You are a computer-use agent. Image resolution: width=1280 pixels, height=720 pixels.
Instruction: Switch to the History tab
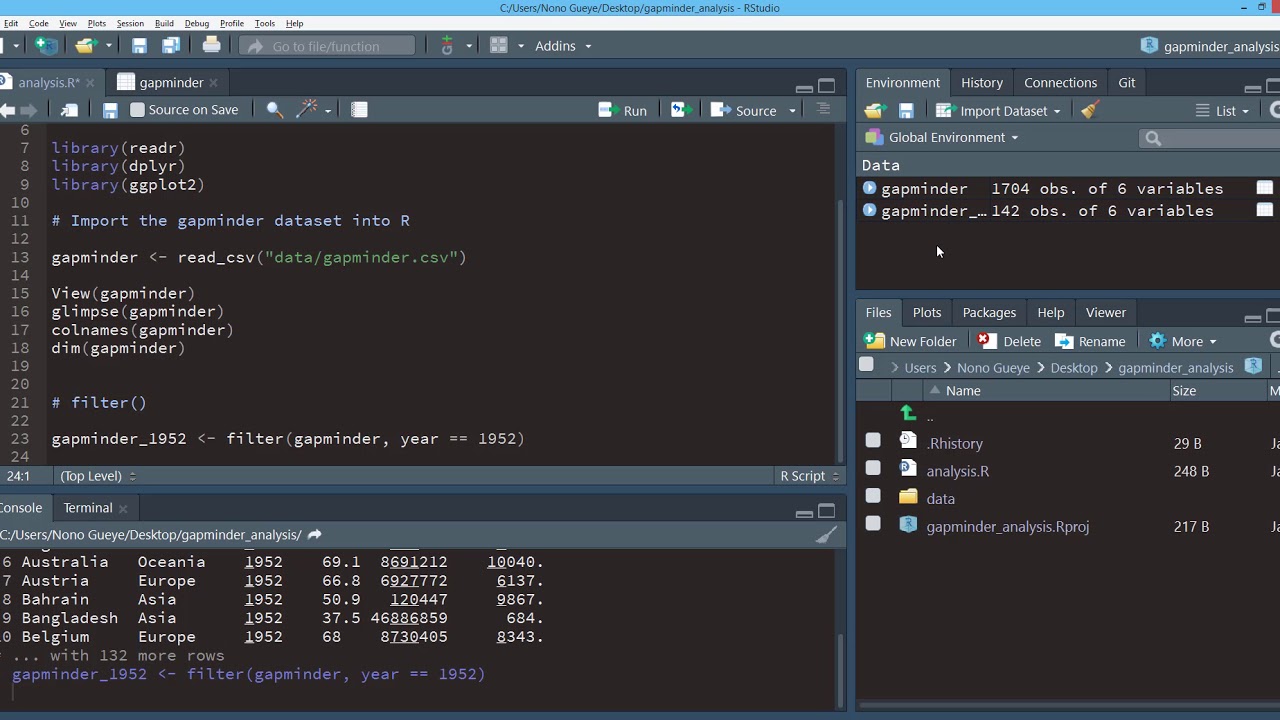982,83
